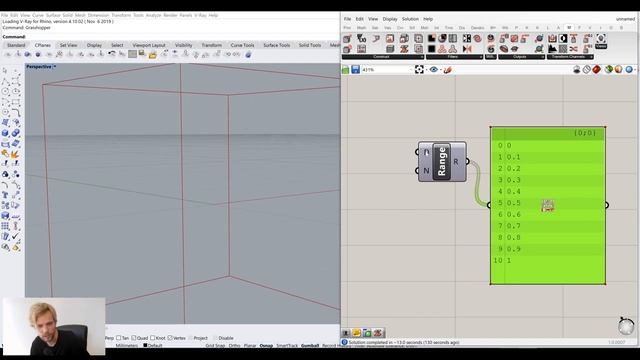Viewport: 640px width, 360px height.
Task: Toggle the Quad osnap checkbox
Action: point(133,338)
